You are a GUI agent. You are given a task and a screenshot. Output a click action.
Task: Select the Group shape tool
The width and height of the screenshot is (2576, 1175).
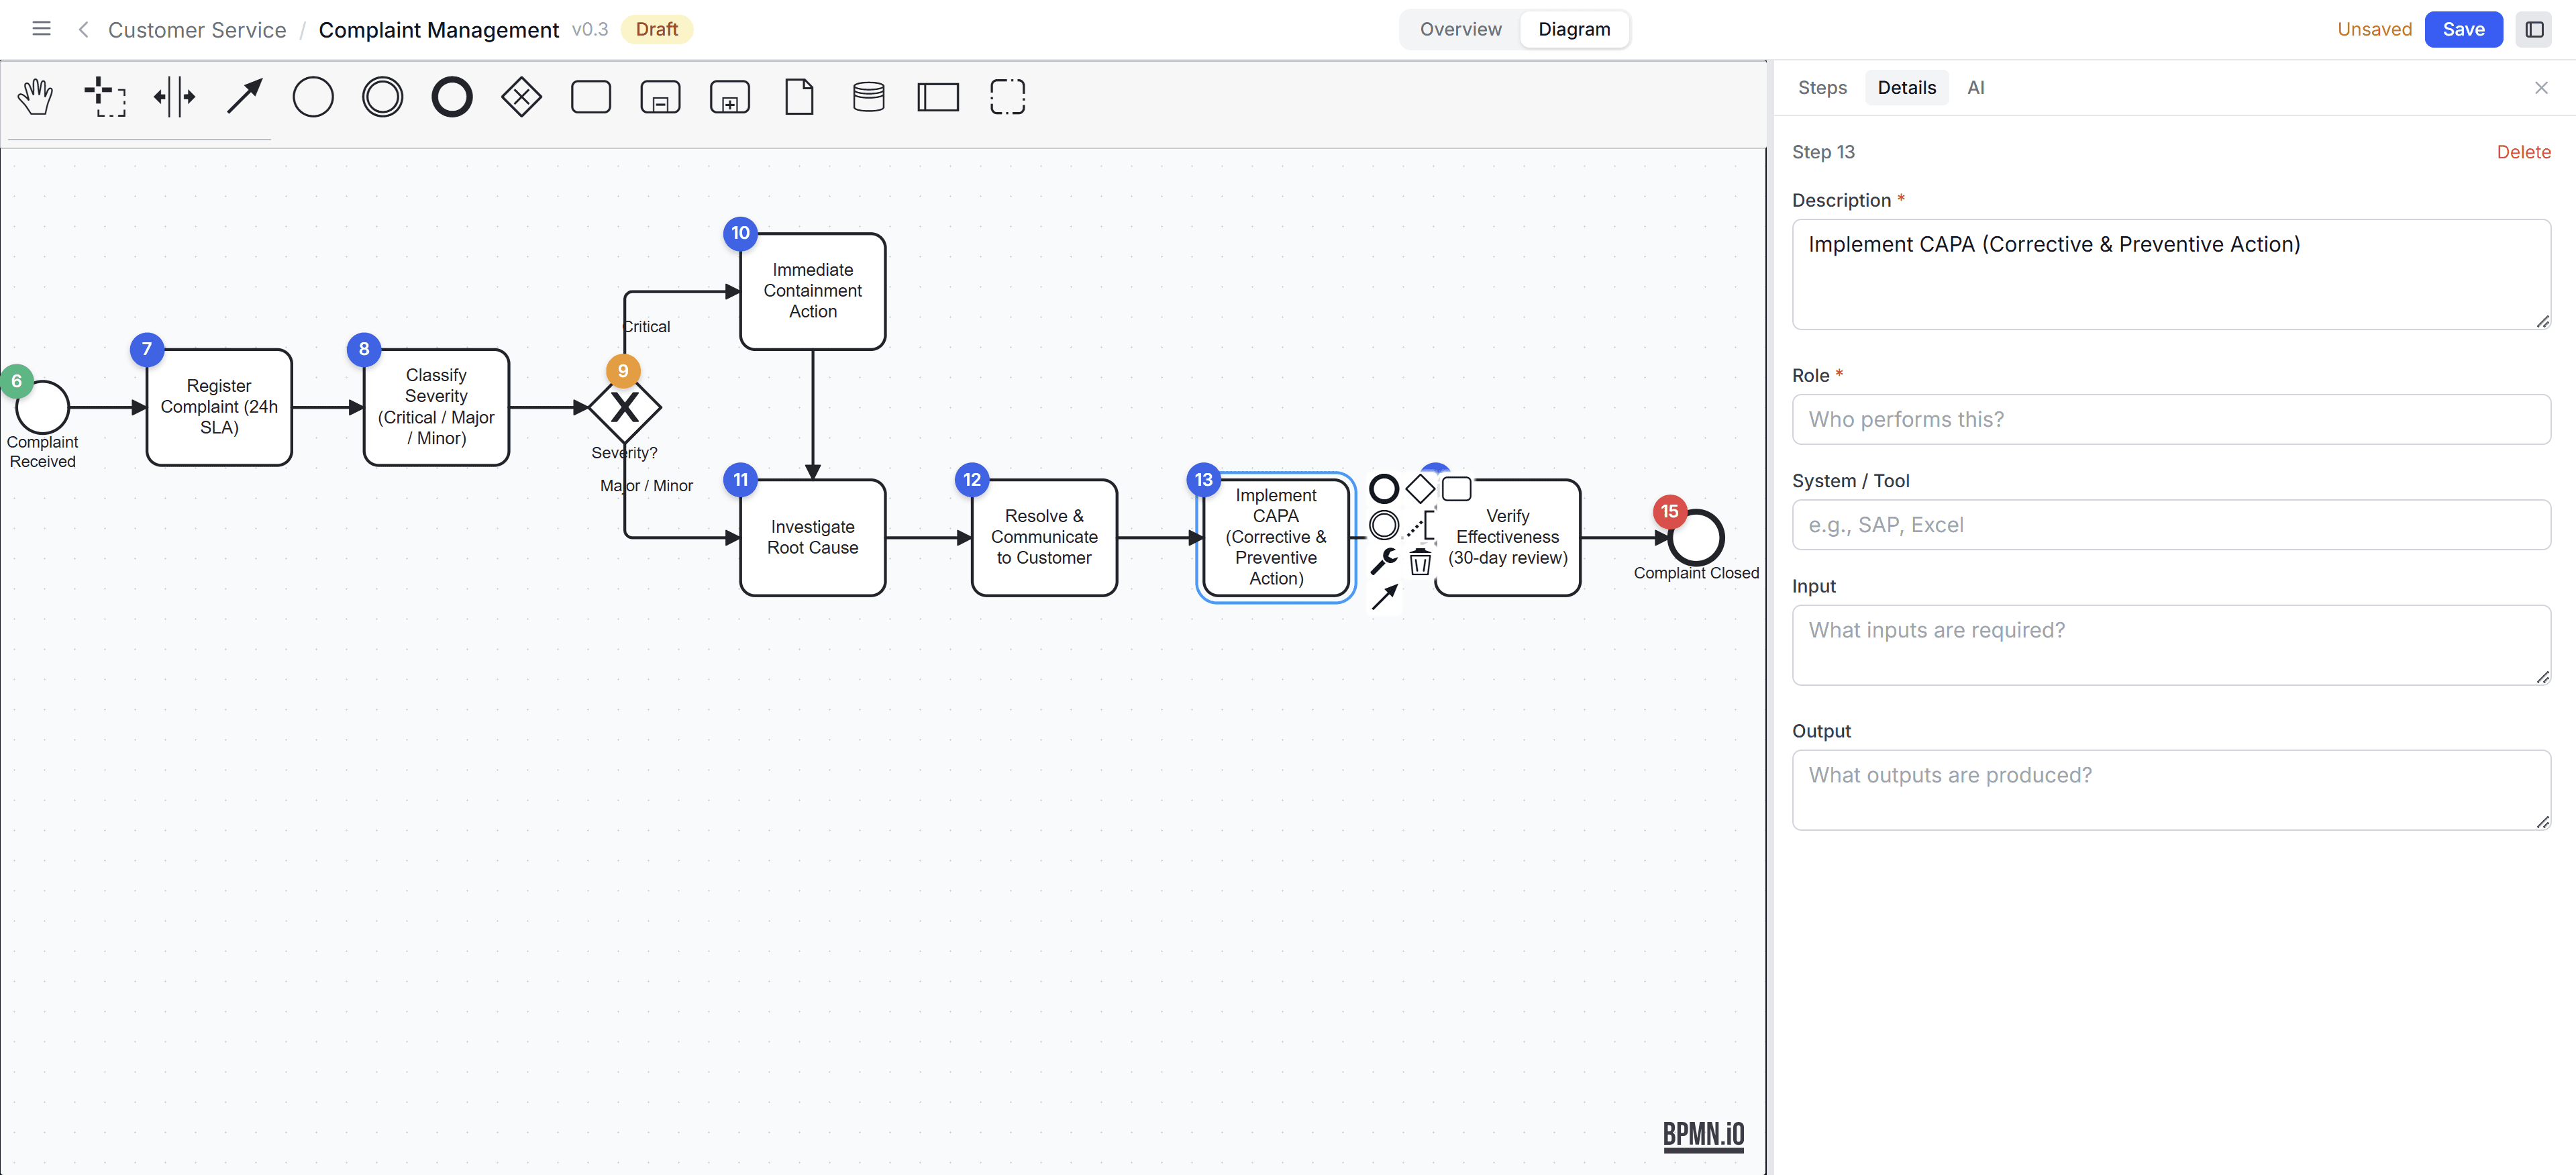pyautogui.click(x=1008, y=96)
